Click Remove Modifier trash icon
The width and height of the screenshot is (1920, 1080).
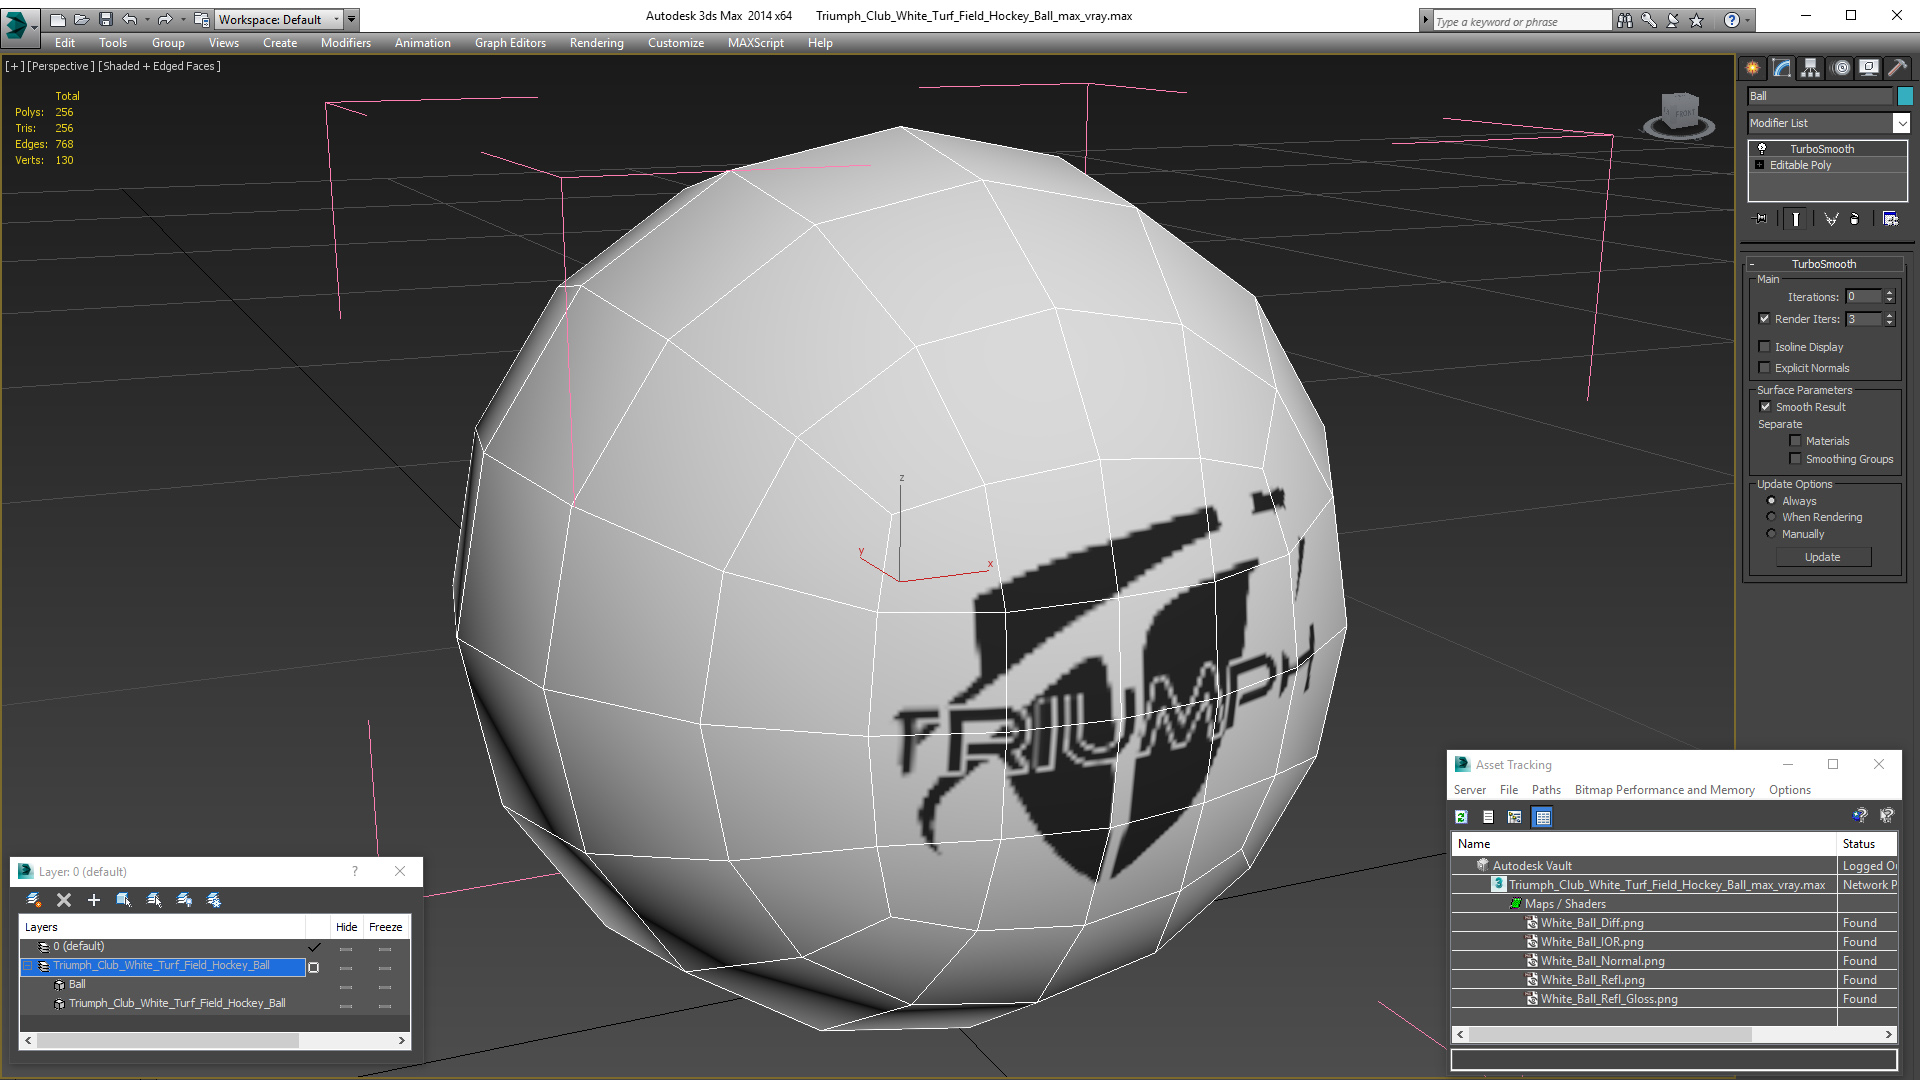pyautogui.click(x=1855, y=219)
